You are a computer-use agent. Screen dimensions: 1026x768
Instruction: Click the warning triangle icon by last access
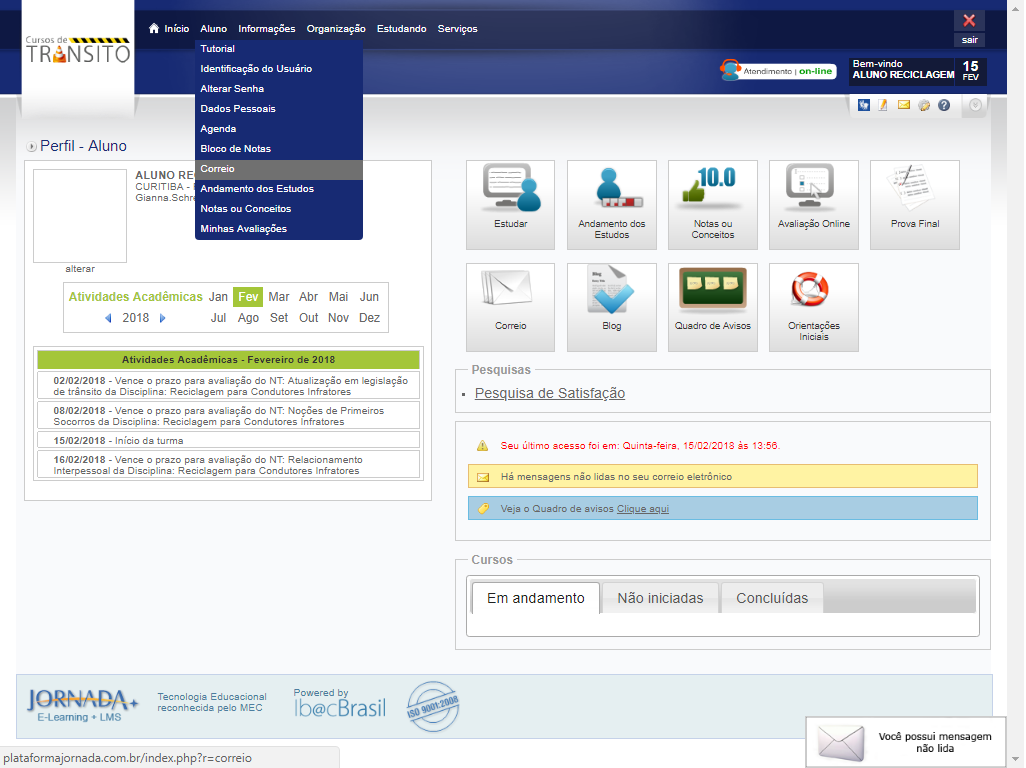(482, 445)
